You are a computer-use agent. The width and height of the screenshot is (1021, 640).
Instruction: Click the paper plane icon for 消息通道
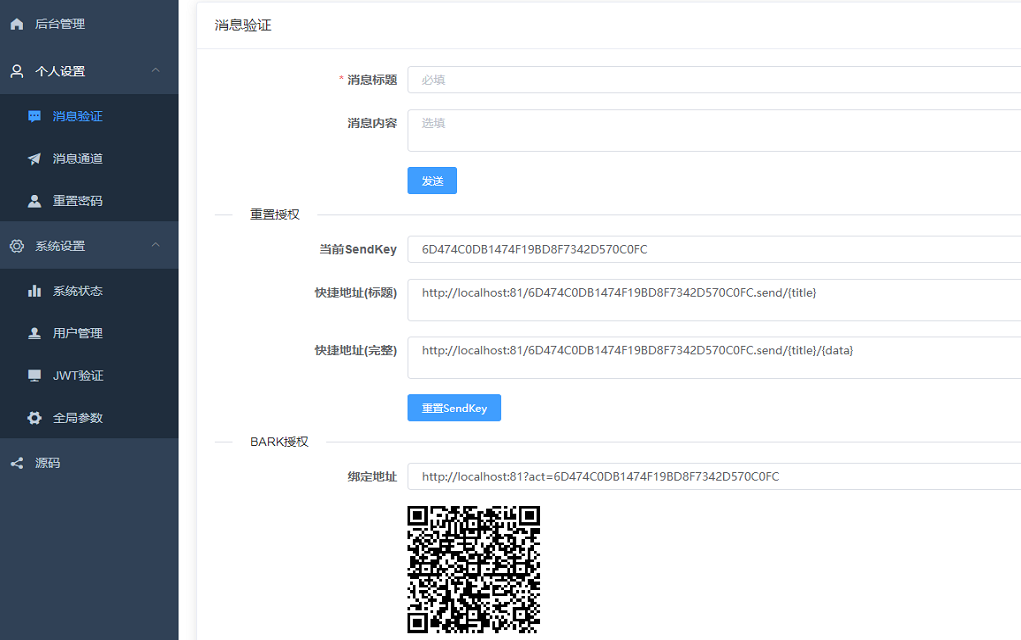coord(35,159)
